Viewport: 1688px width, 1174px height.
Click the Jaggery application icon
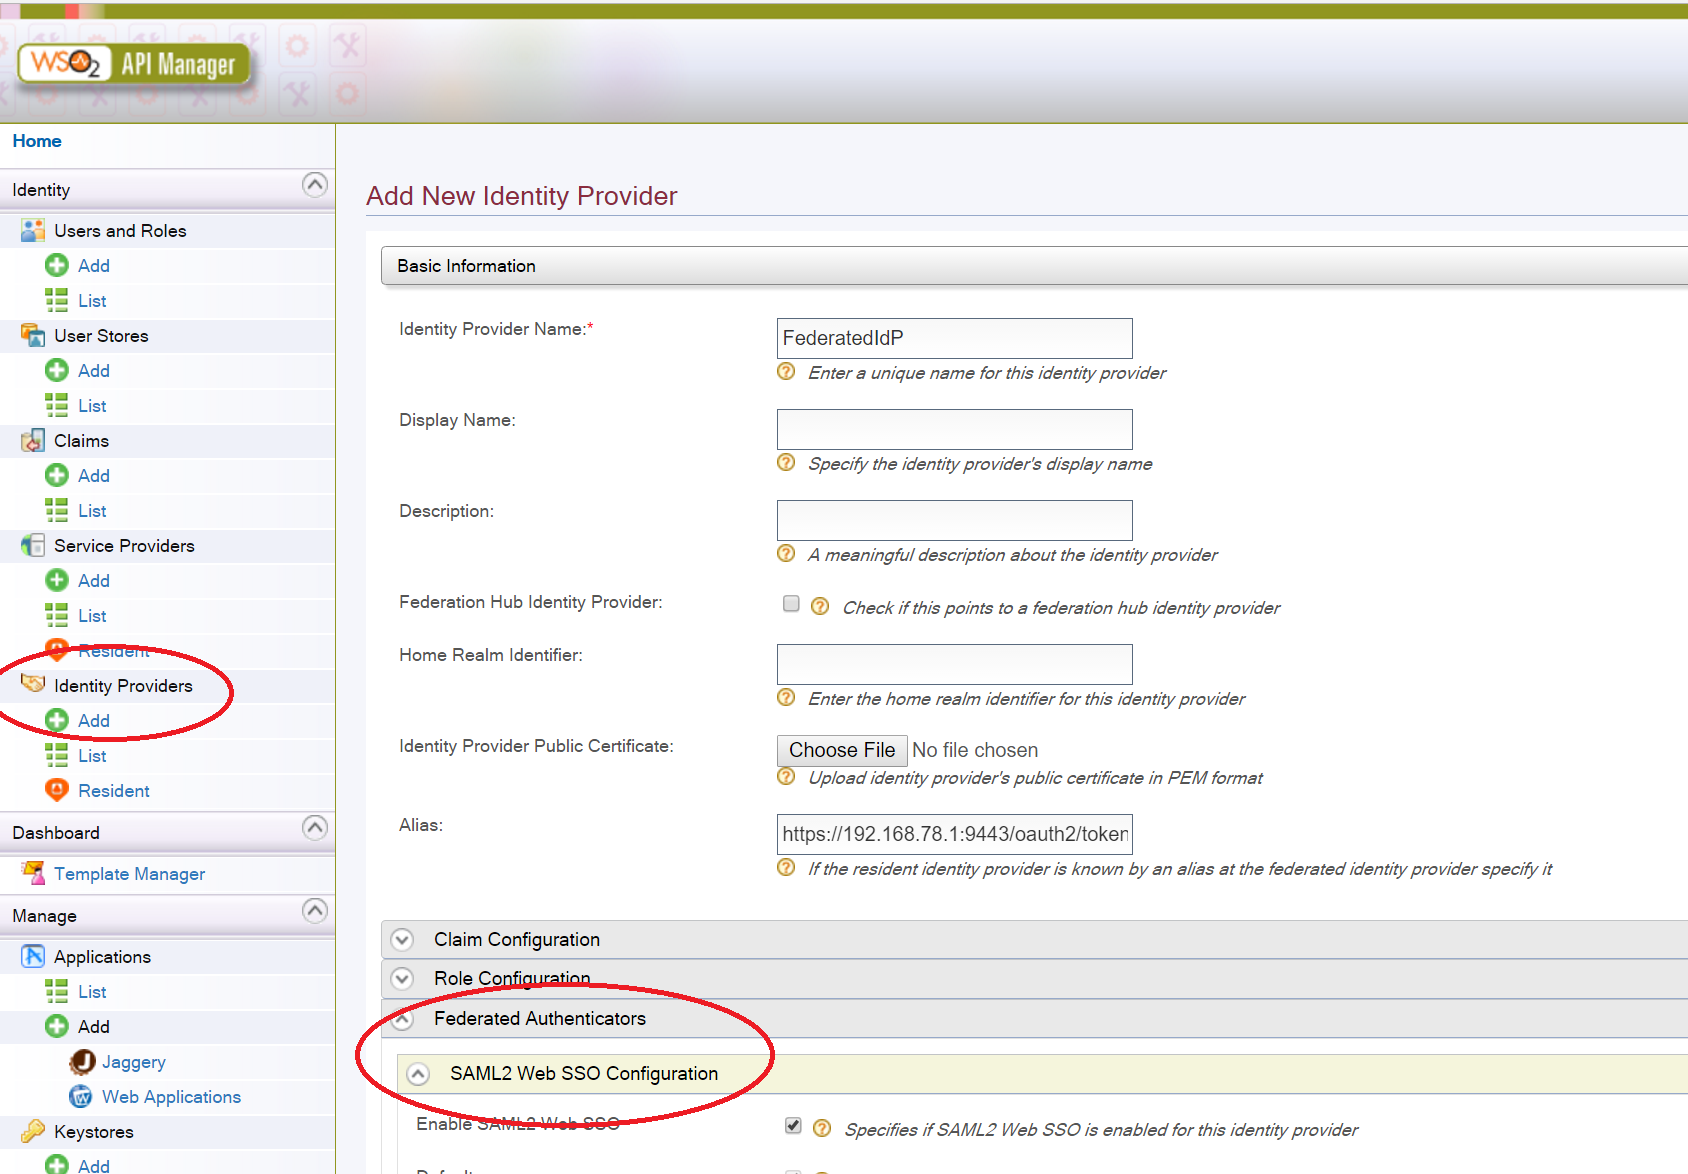click(x=82, y=1061)
